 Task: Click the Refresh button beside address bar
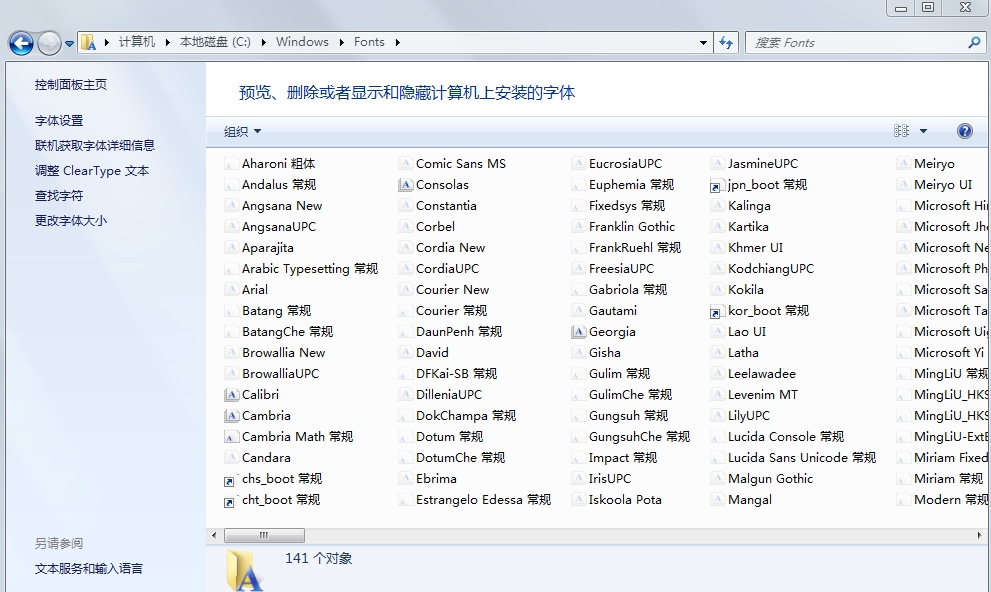point(726,42)
